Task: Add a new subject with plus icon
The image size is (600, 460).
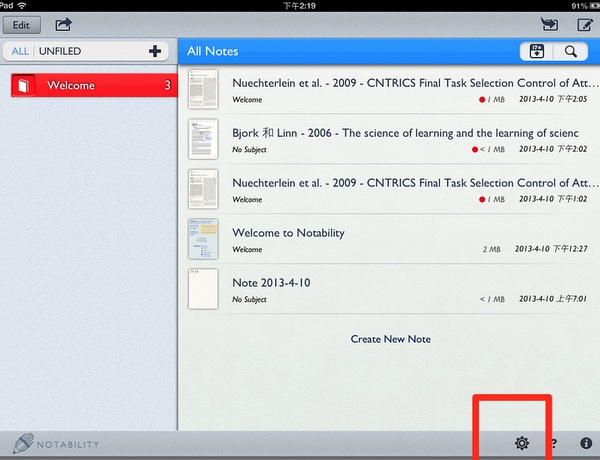Action: tap(154, 51)
